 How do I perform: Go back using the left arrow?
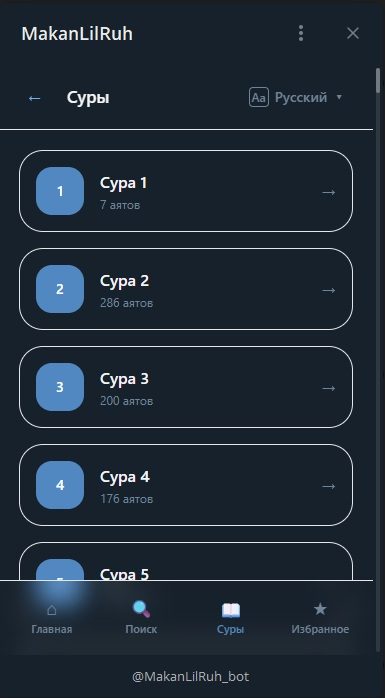pyautogui.click(x=34, y=98)
